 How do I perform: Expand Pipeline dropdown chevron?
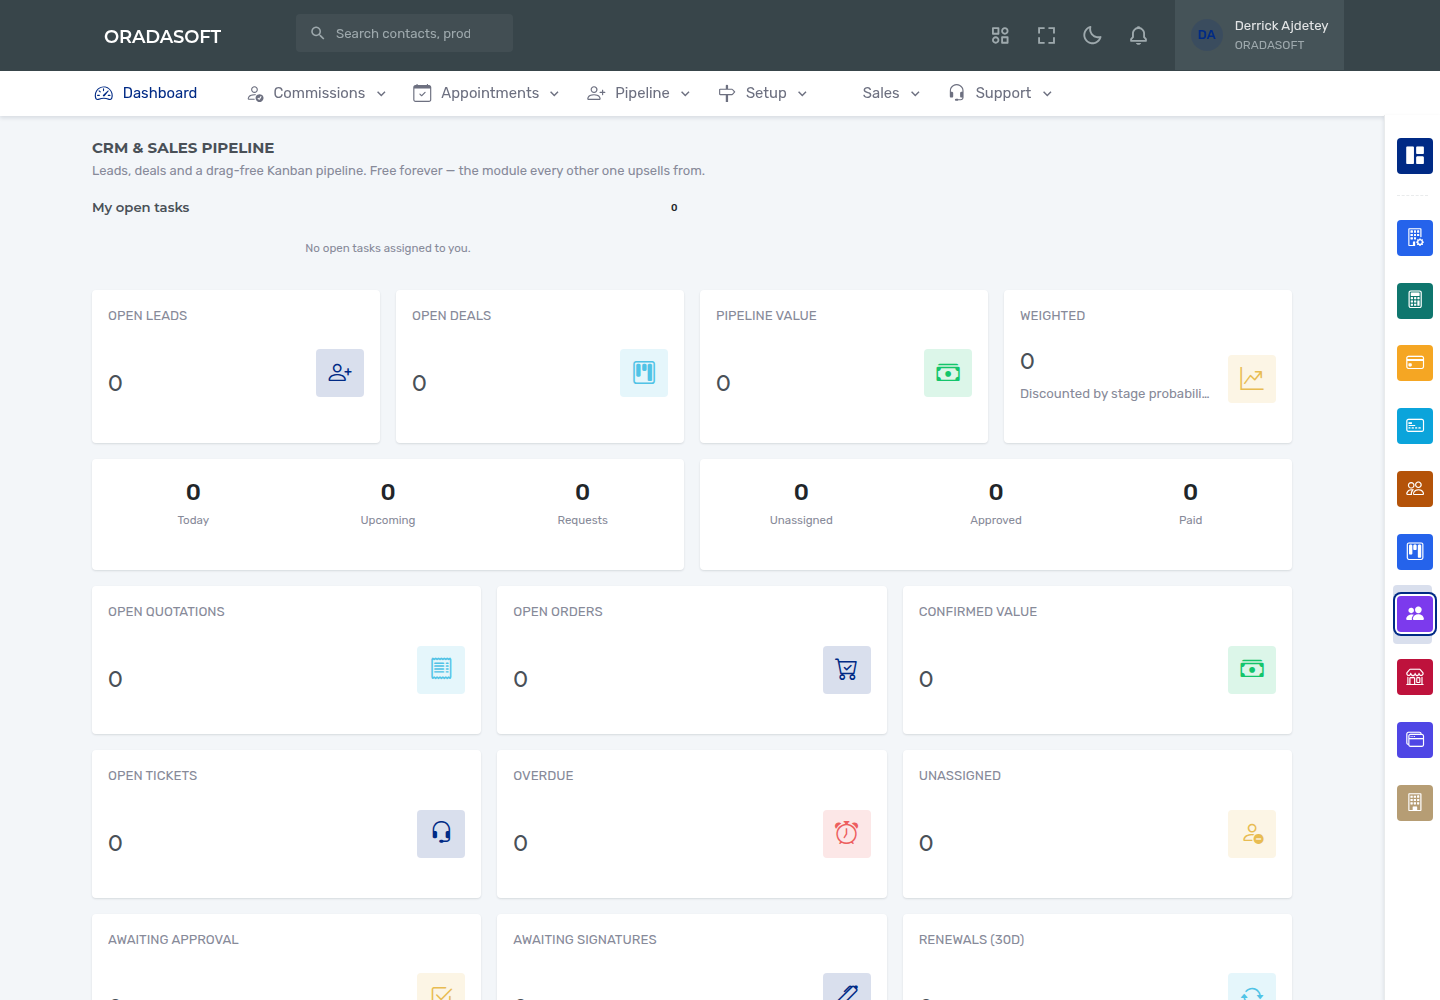pos(685,94)
